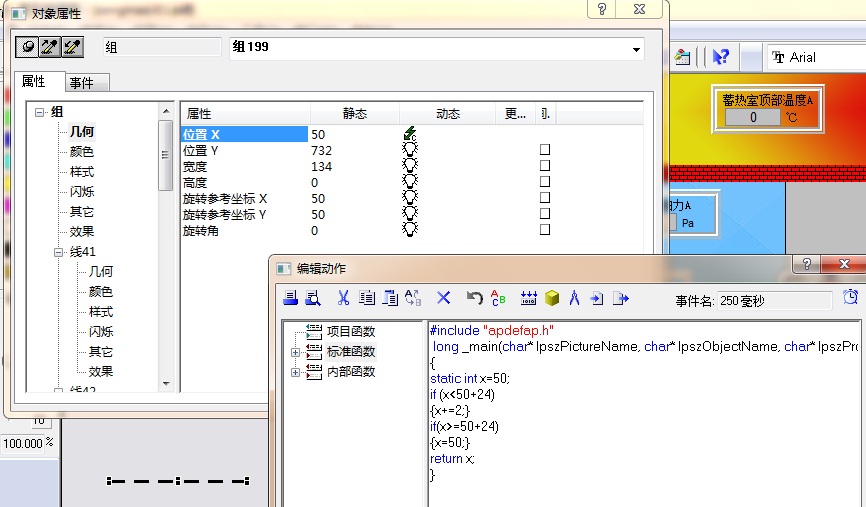Click the property tree scroll-down arrow
The image size is (866, 507).
click(166, 383)
